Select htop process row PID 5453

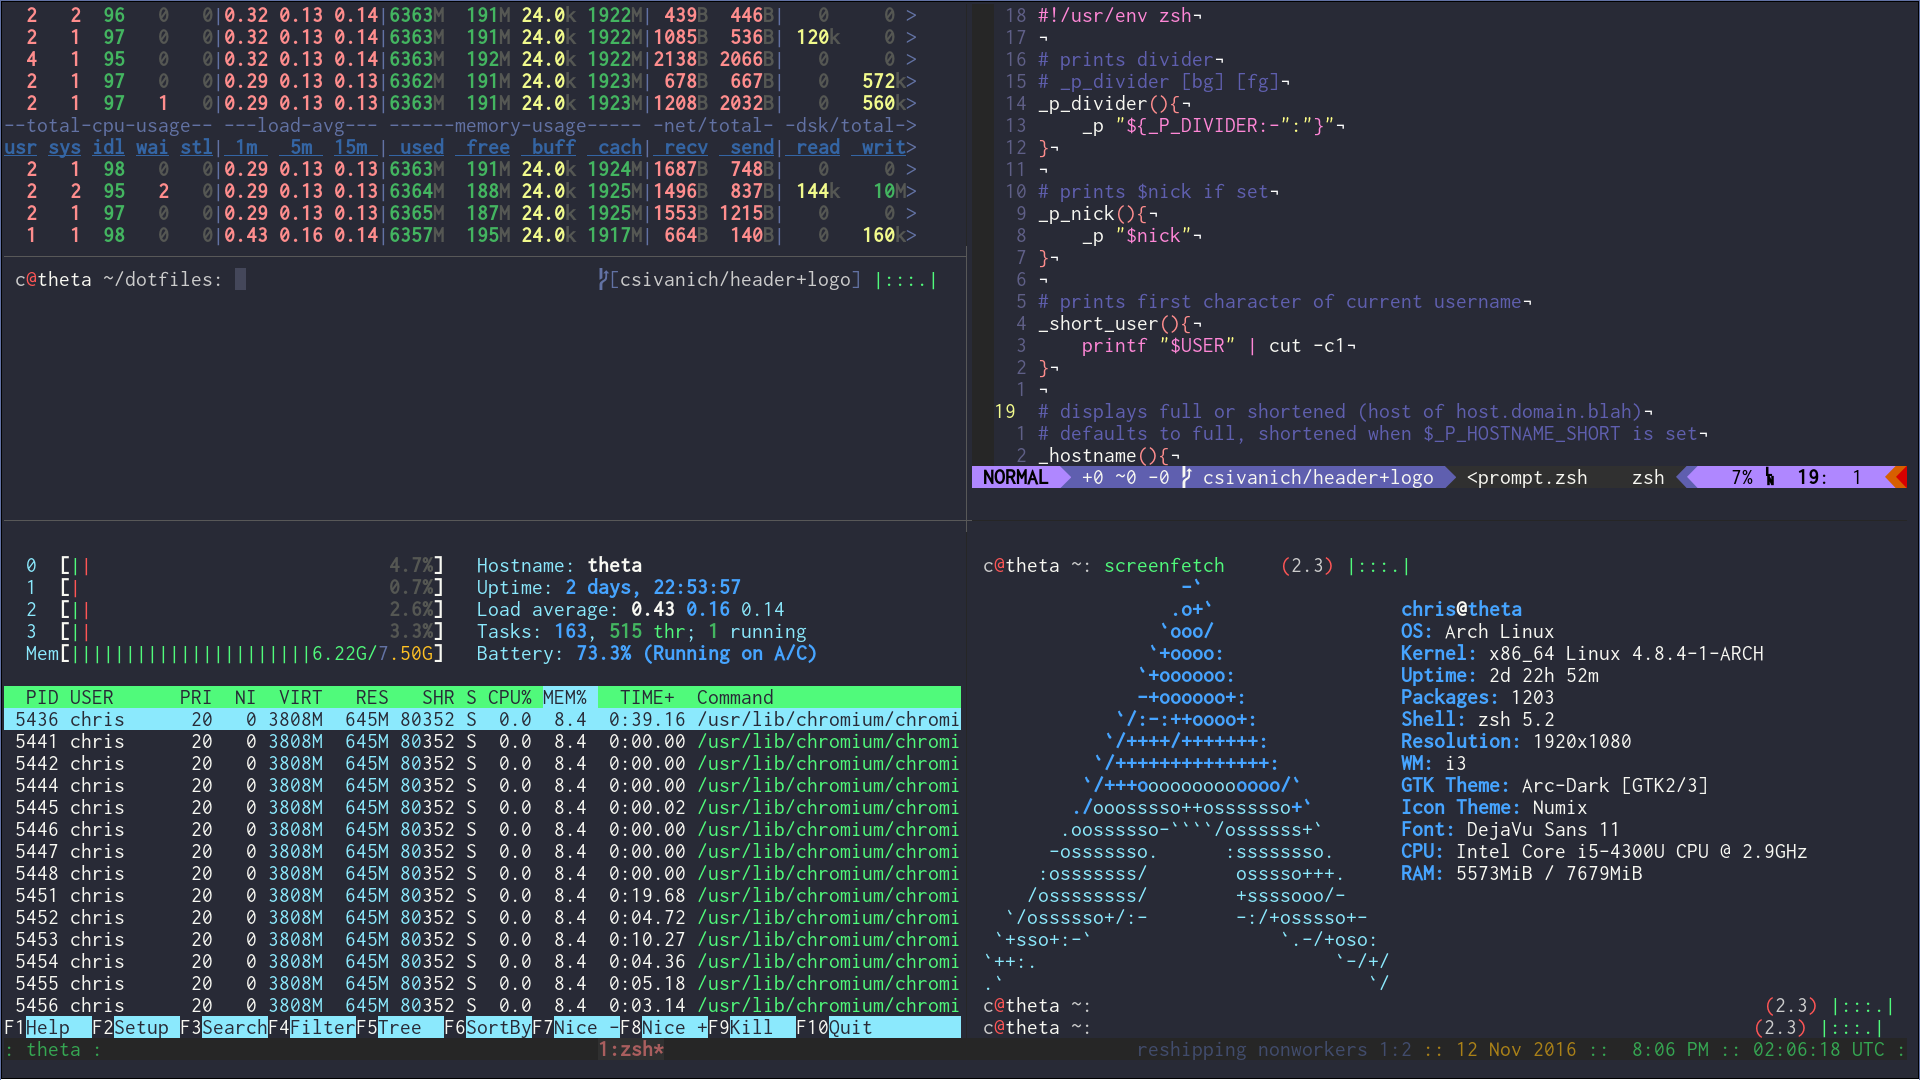[x=482, y=939]
